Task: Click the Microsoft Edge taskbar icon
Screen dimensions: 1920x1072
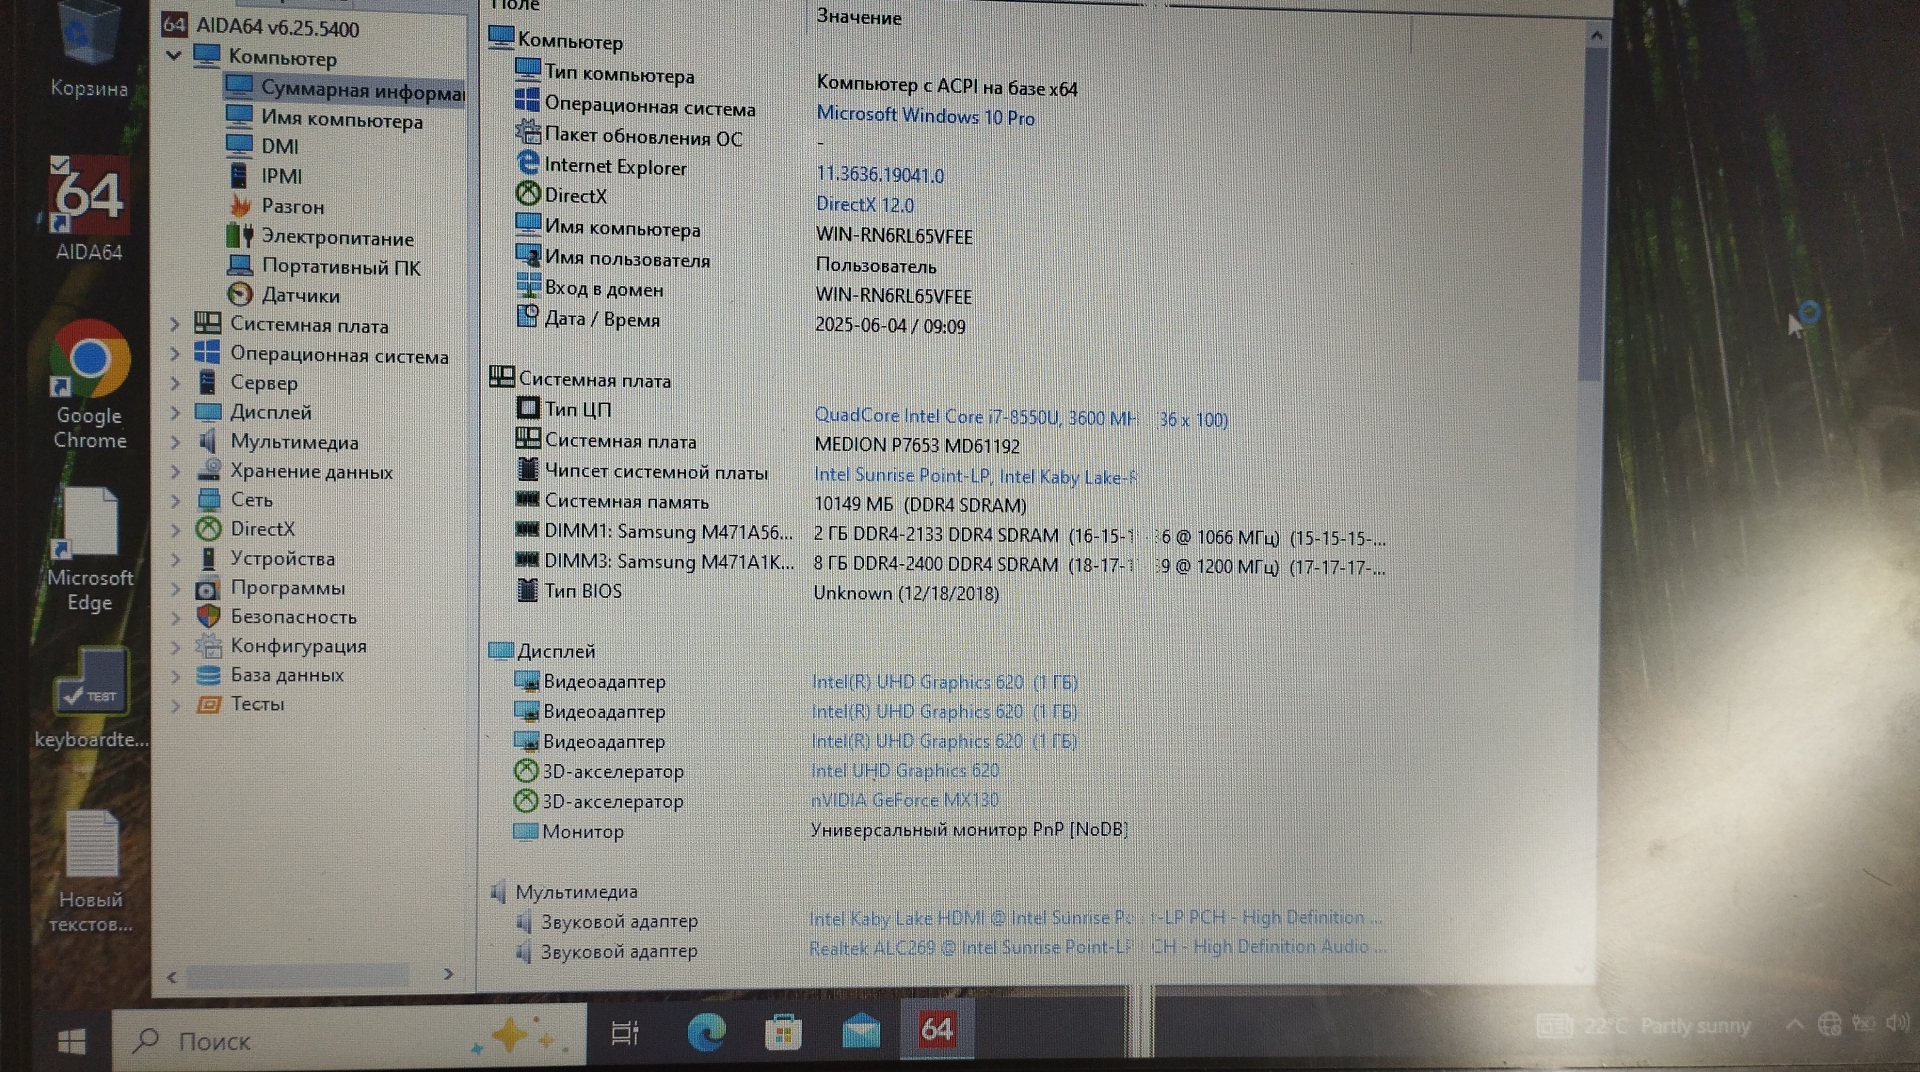Action: [706, 1031]
